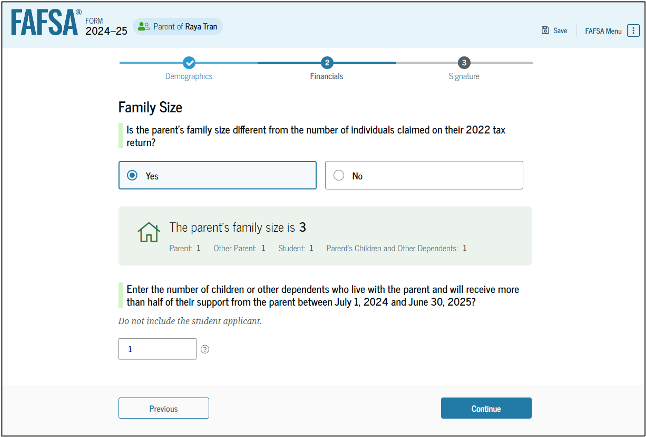The width and height of the screenshot is (646, 437).
Task: Click the Previous button
Action: pyautogui.click(x=164, y=408)
